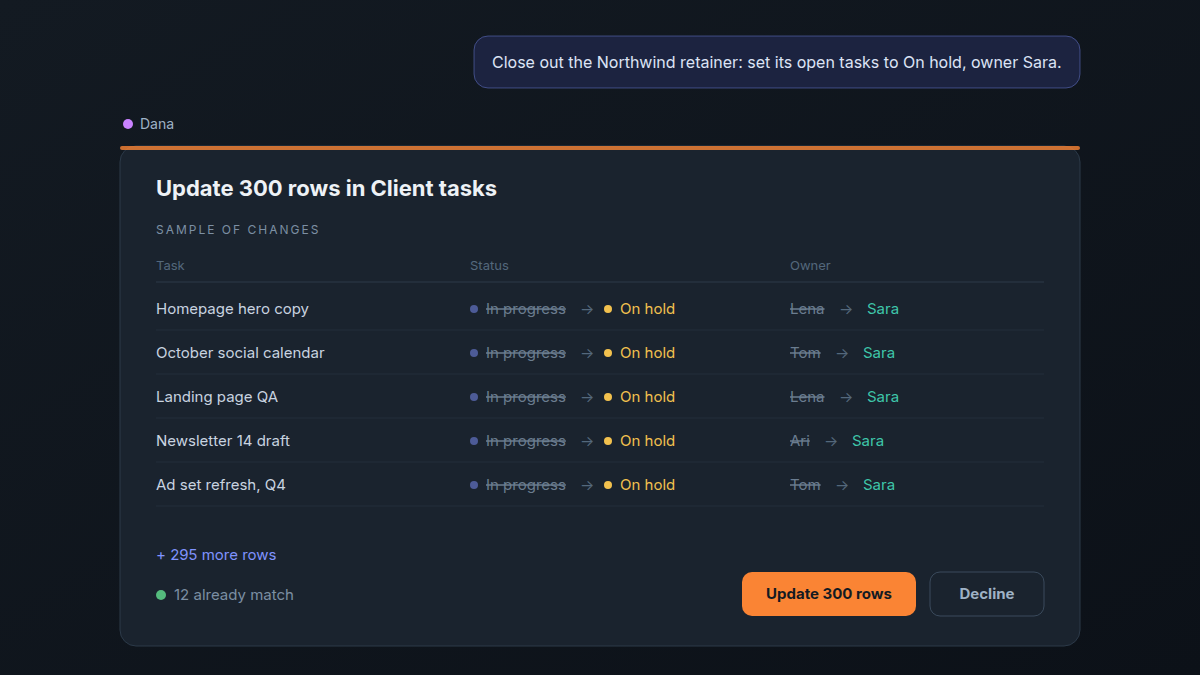Select the October social calendar task
Viewport: 1200px width, 675px height.
[240, 353]
